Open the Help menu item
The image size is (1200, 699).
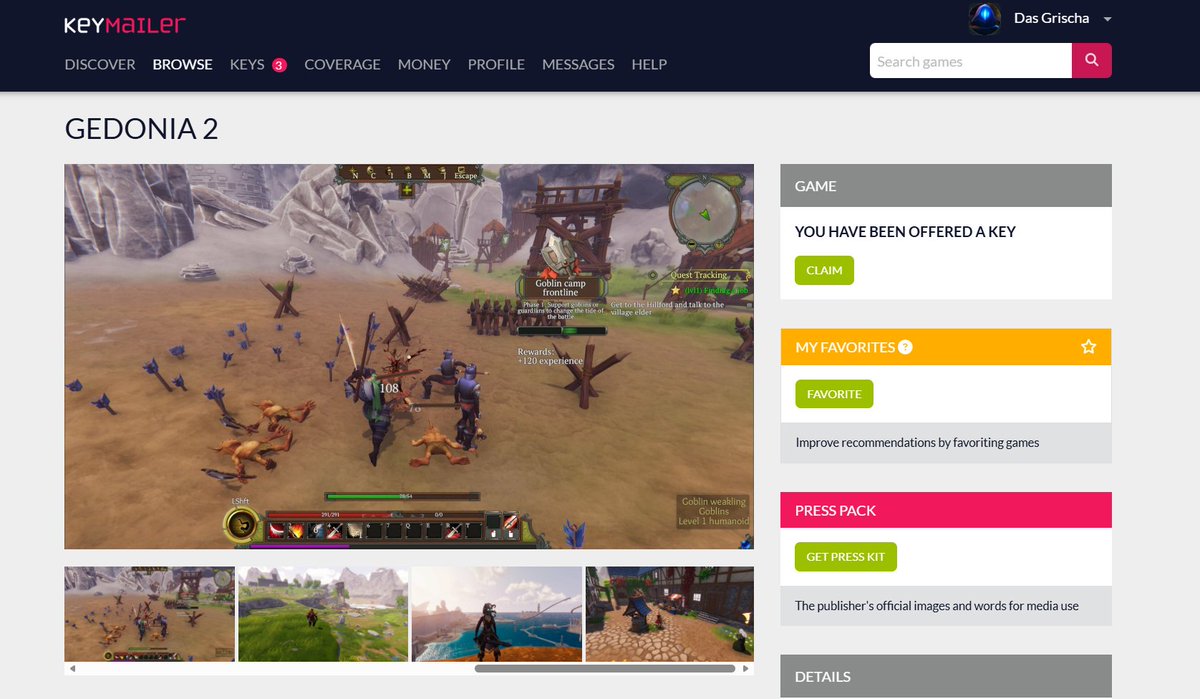click(649, 64)
